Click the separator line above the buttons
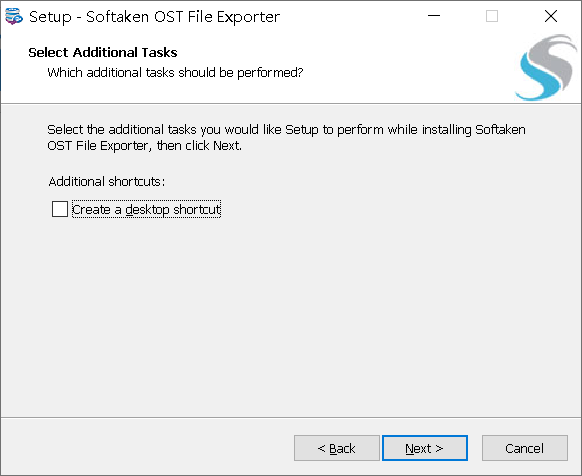 tap(291, 417)
